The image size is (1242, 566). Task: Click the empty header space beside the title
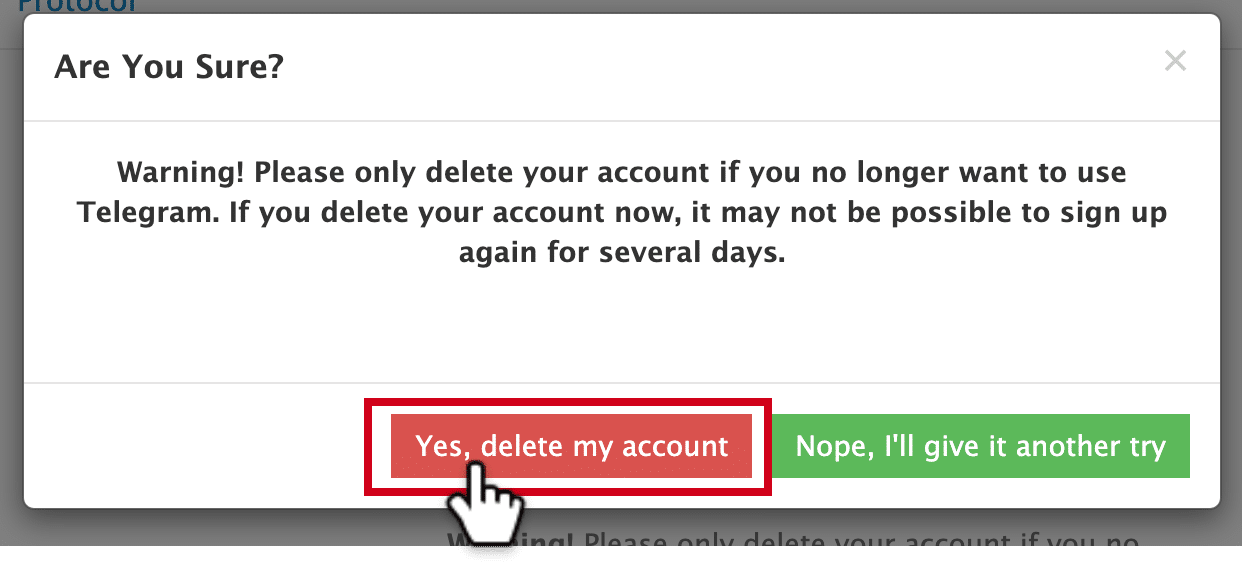[720, 67]
